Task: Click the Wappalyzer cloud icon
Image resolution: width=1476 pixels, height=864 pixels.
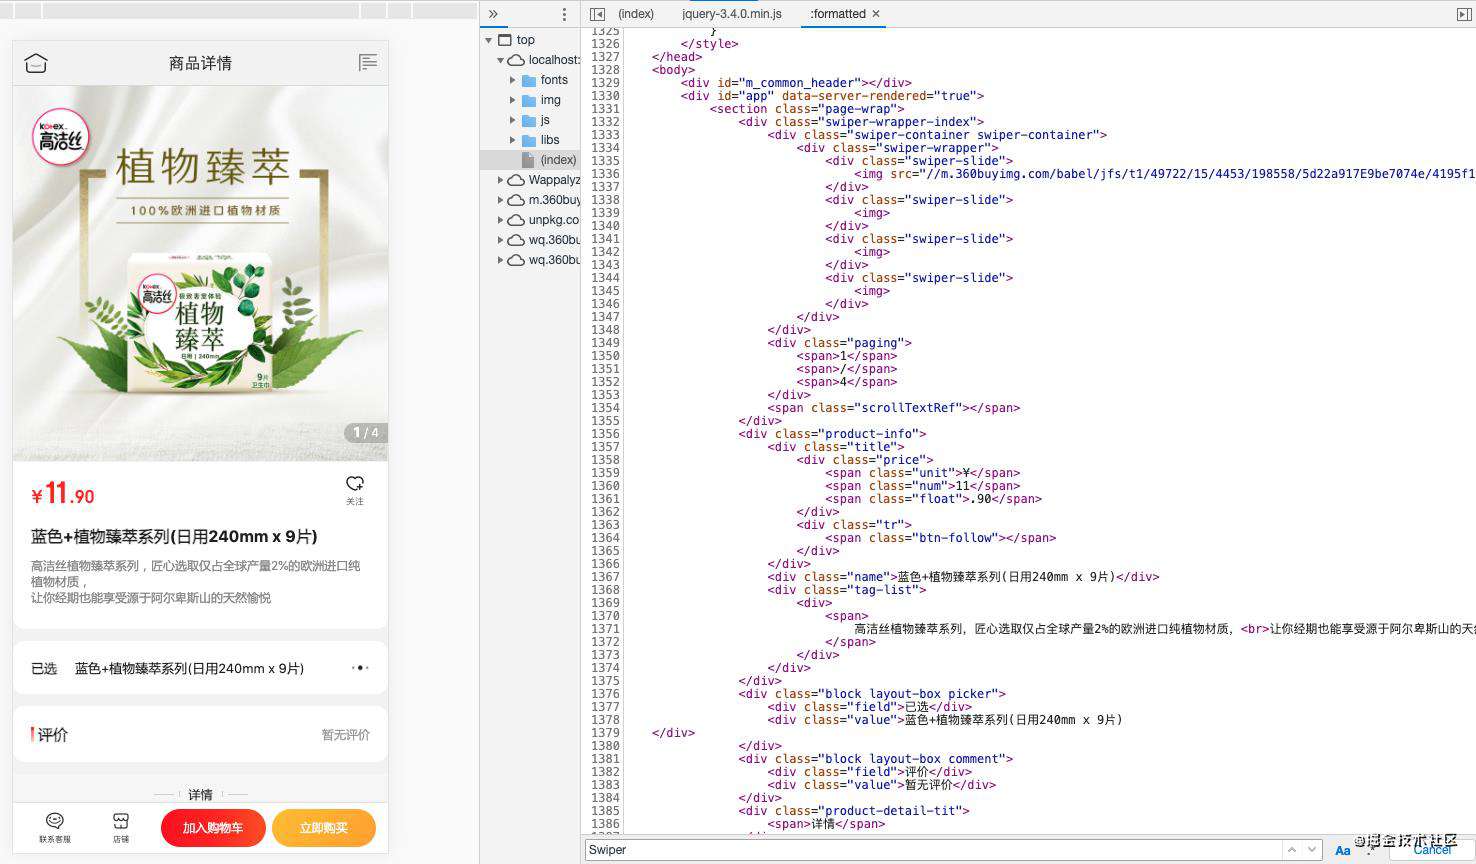Action: click(x=516, y=180)
